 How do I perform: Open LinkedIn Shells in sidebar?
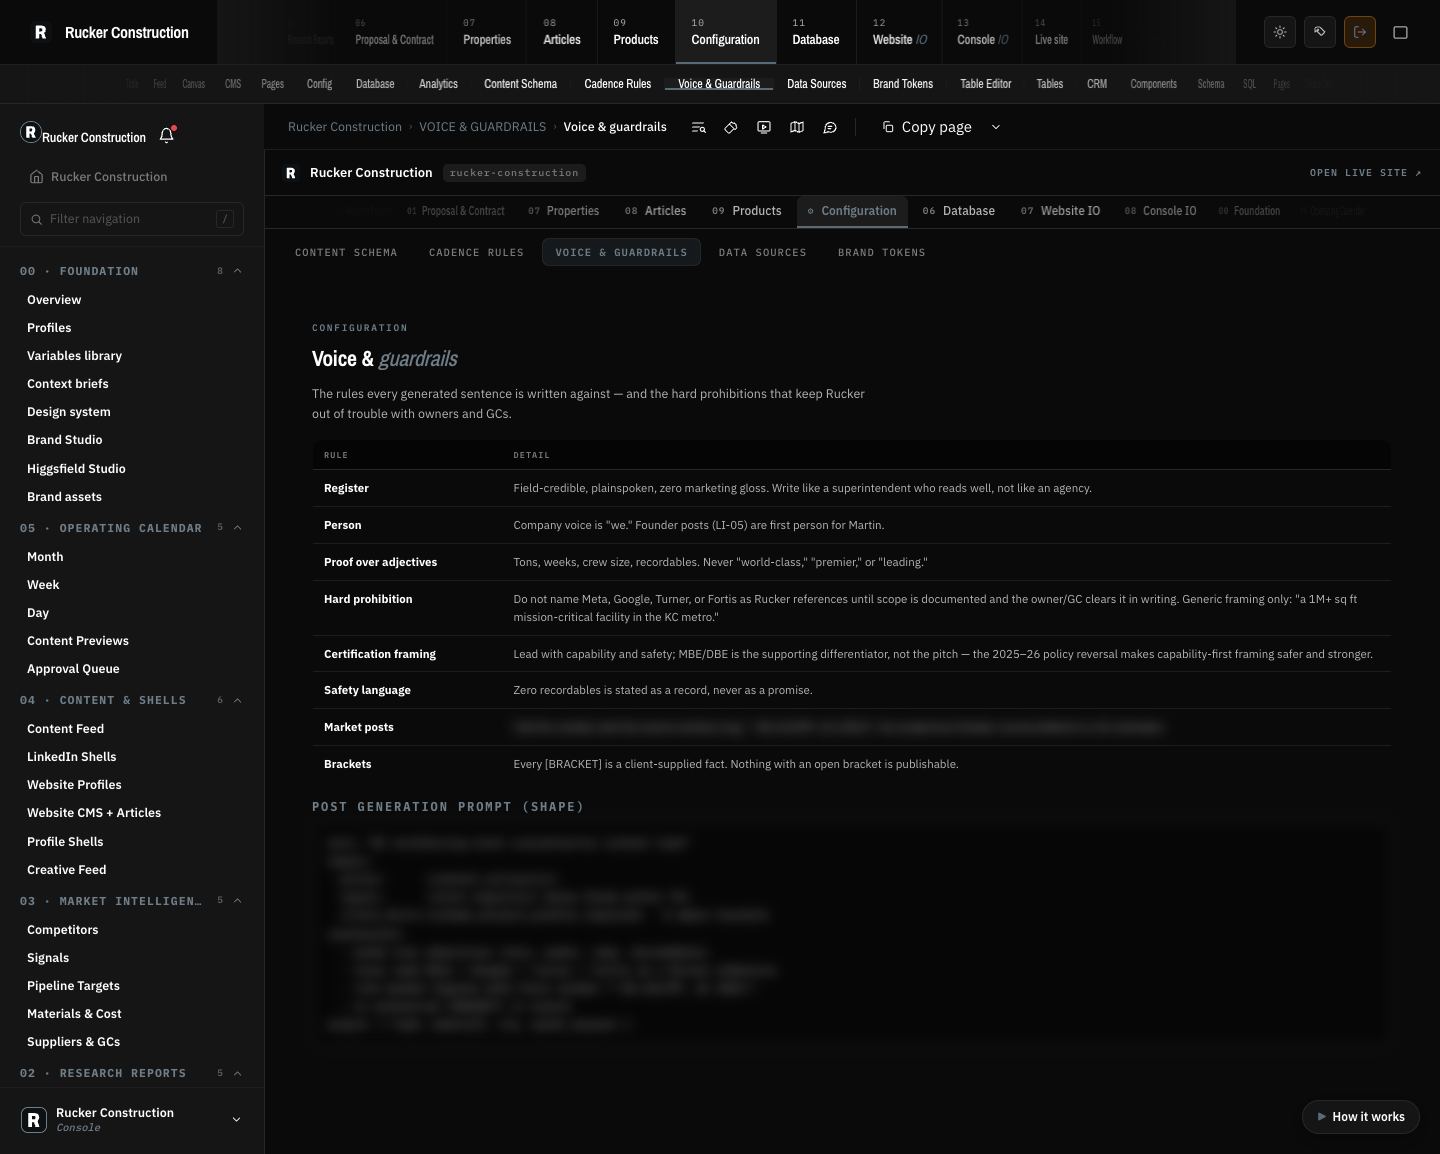tap(71, 757)
